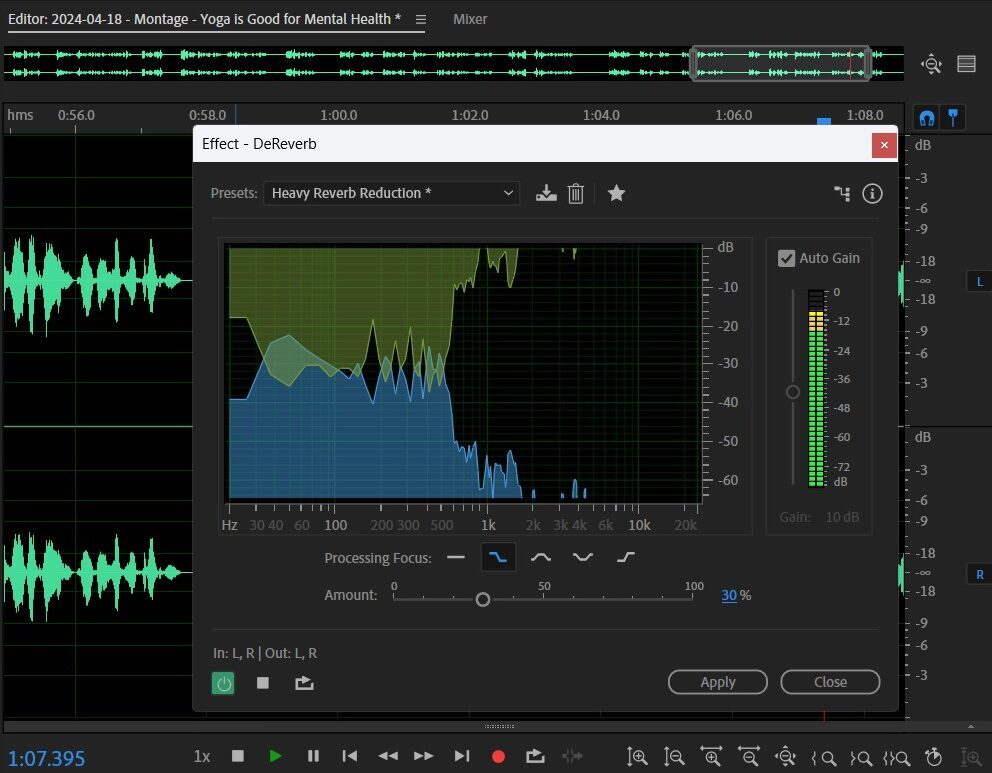Zoom to selection icon
This screenshot has height=773, width=992.
pyautogui.click(x=896, y=758)
